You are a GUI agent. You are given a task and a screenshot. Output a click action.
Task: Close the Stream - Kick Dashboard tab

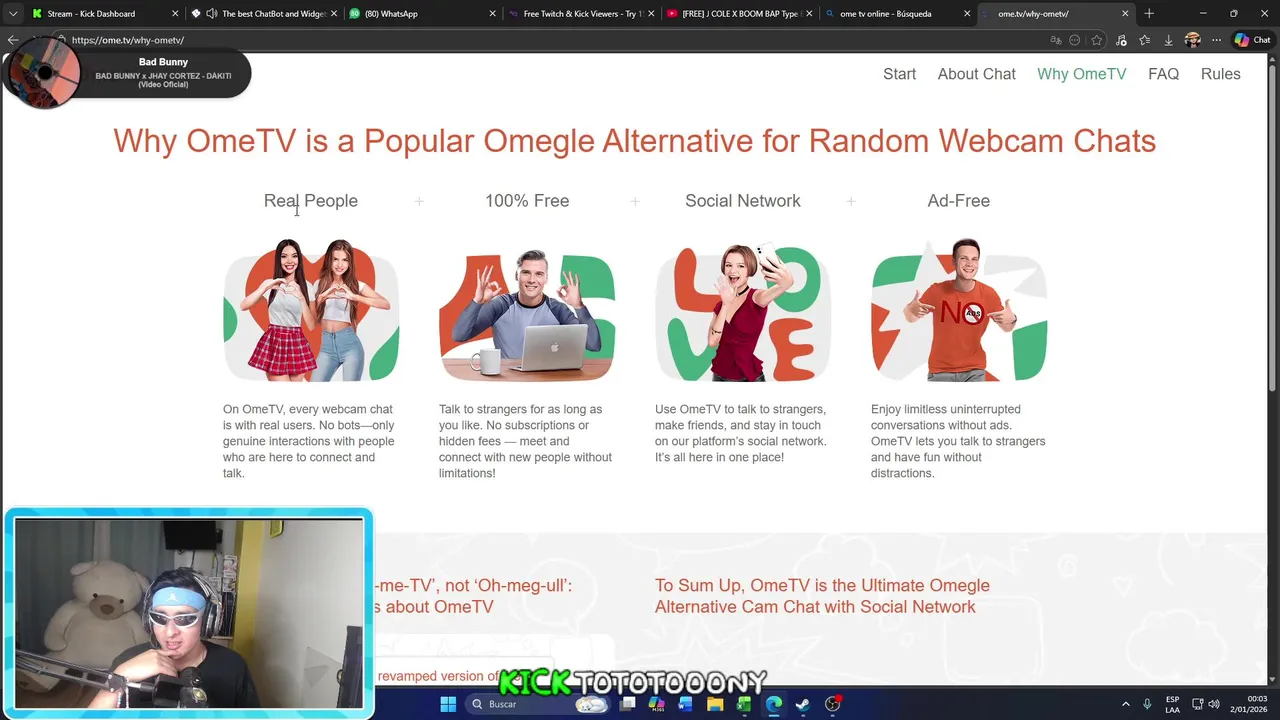[x=176, y=14]
